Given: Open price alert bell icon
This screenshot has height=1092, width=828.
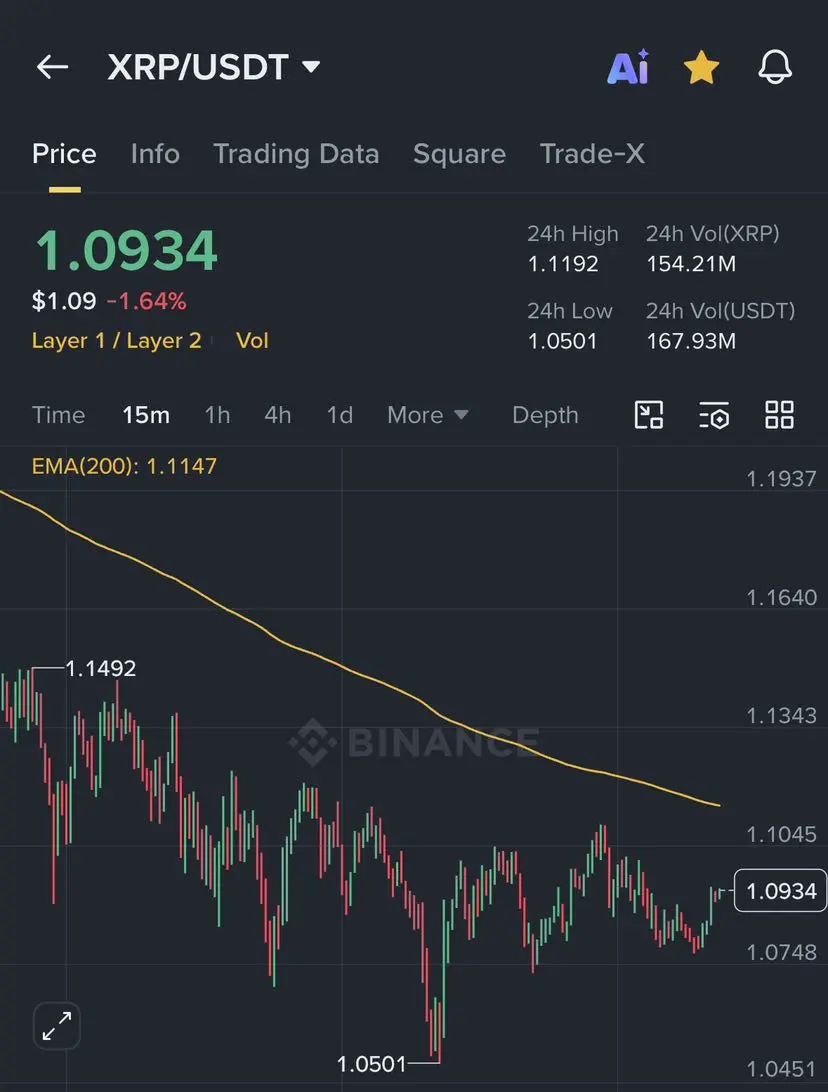Looking at the screenshot, I should coord(774,68).
